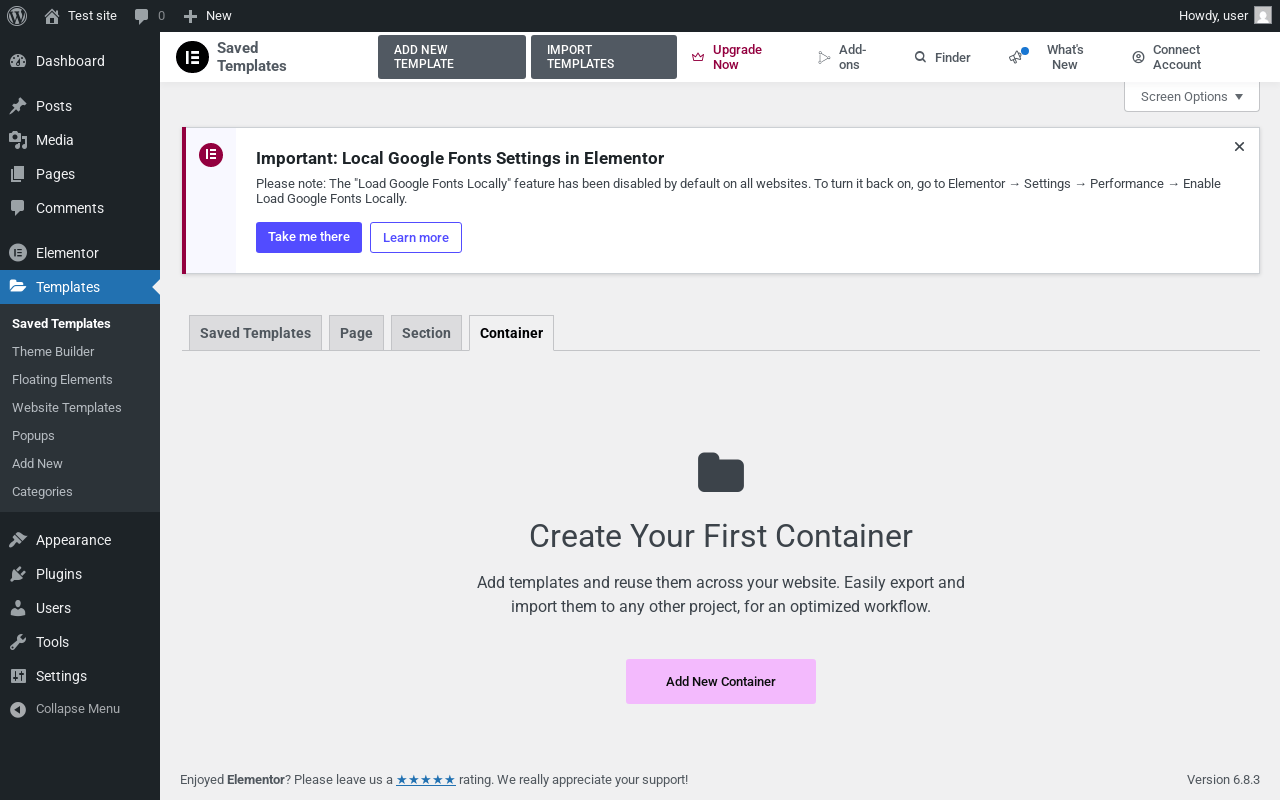The image size is (1280, 800).
Task: Open What's New megaphone icon
Action: point(1017,57)
